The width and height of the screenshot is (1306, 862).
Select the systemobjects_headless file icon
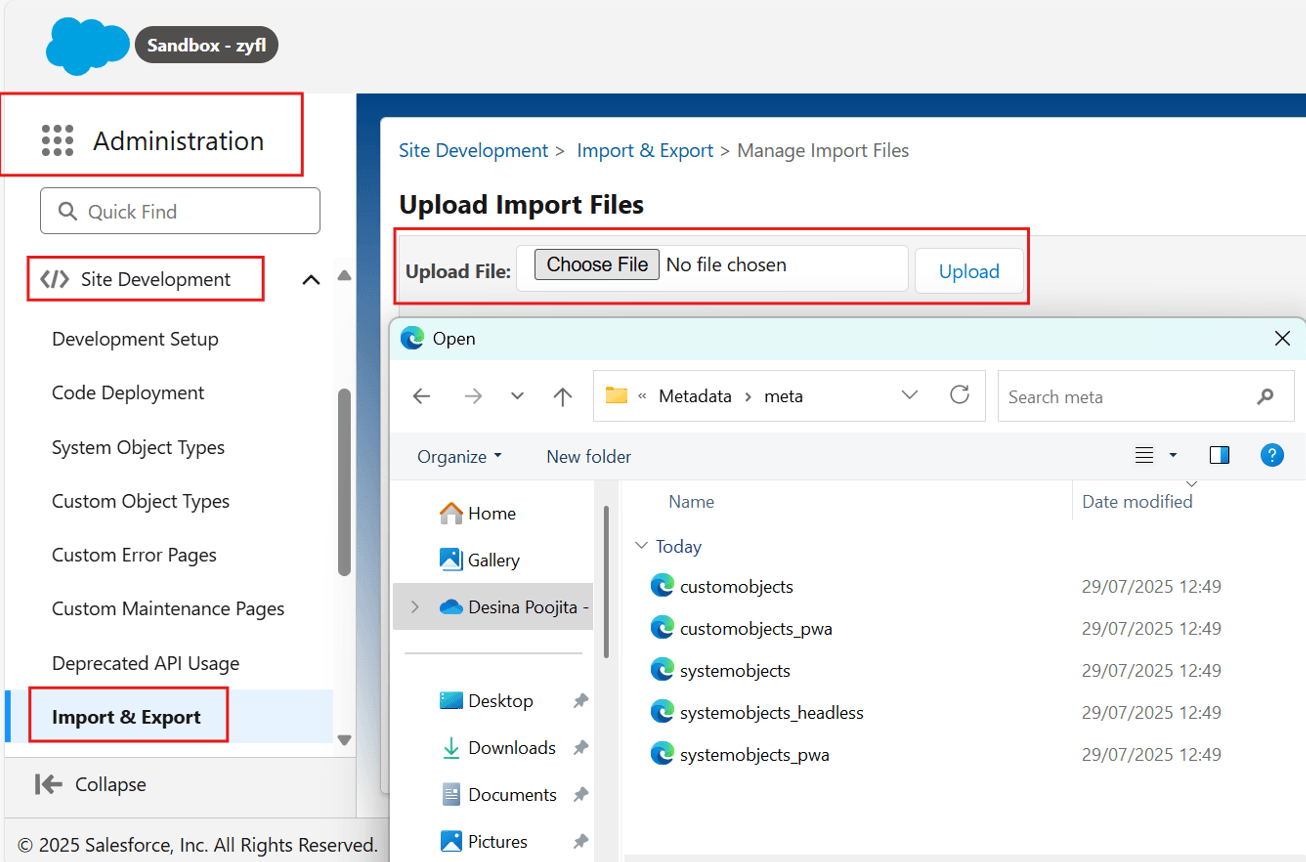(662, 712)
